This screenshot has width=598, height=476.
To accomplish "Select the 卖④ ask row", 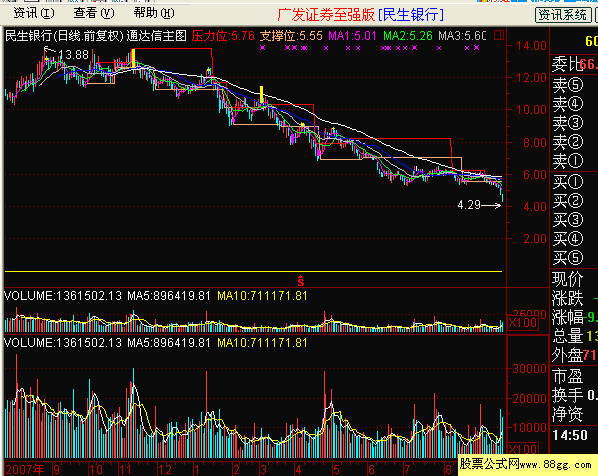I will tap(574, 104).
